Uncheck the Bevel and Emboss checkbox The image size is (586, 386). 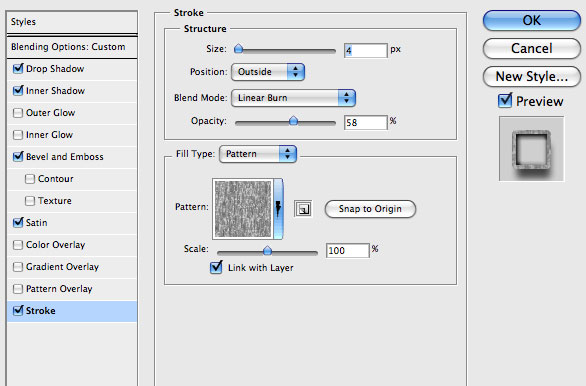(x=18, y=156)
